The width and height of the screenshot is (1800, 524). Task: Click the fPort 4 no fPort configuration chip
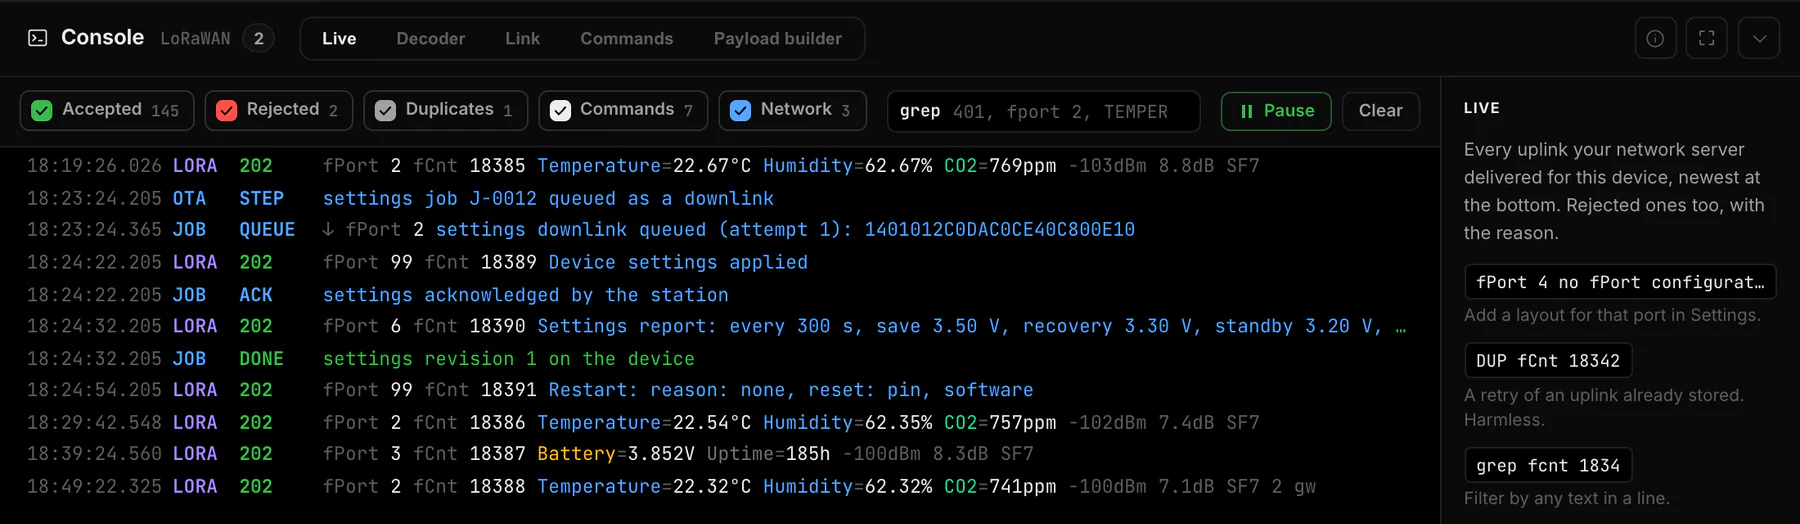[1620, 282]
